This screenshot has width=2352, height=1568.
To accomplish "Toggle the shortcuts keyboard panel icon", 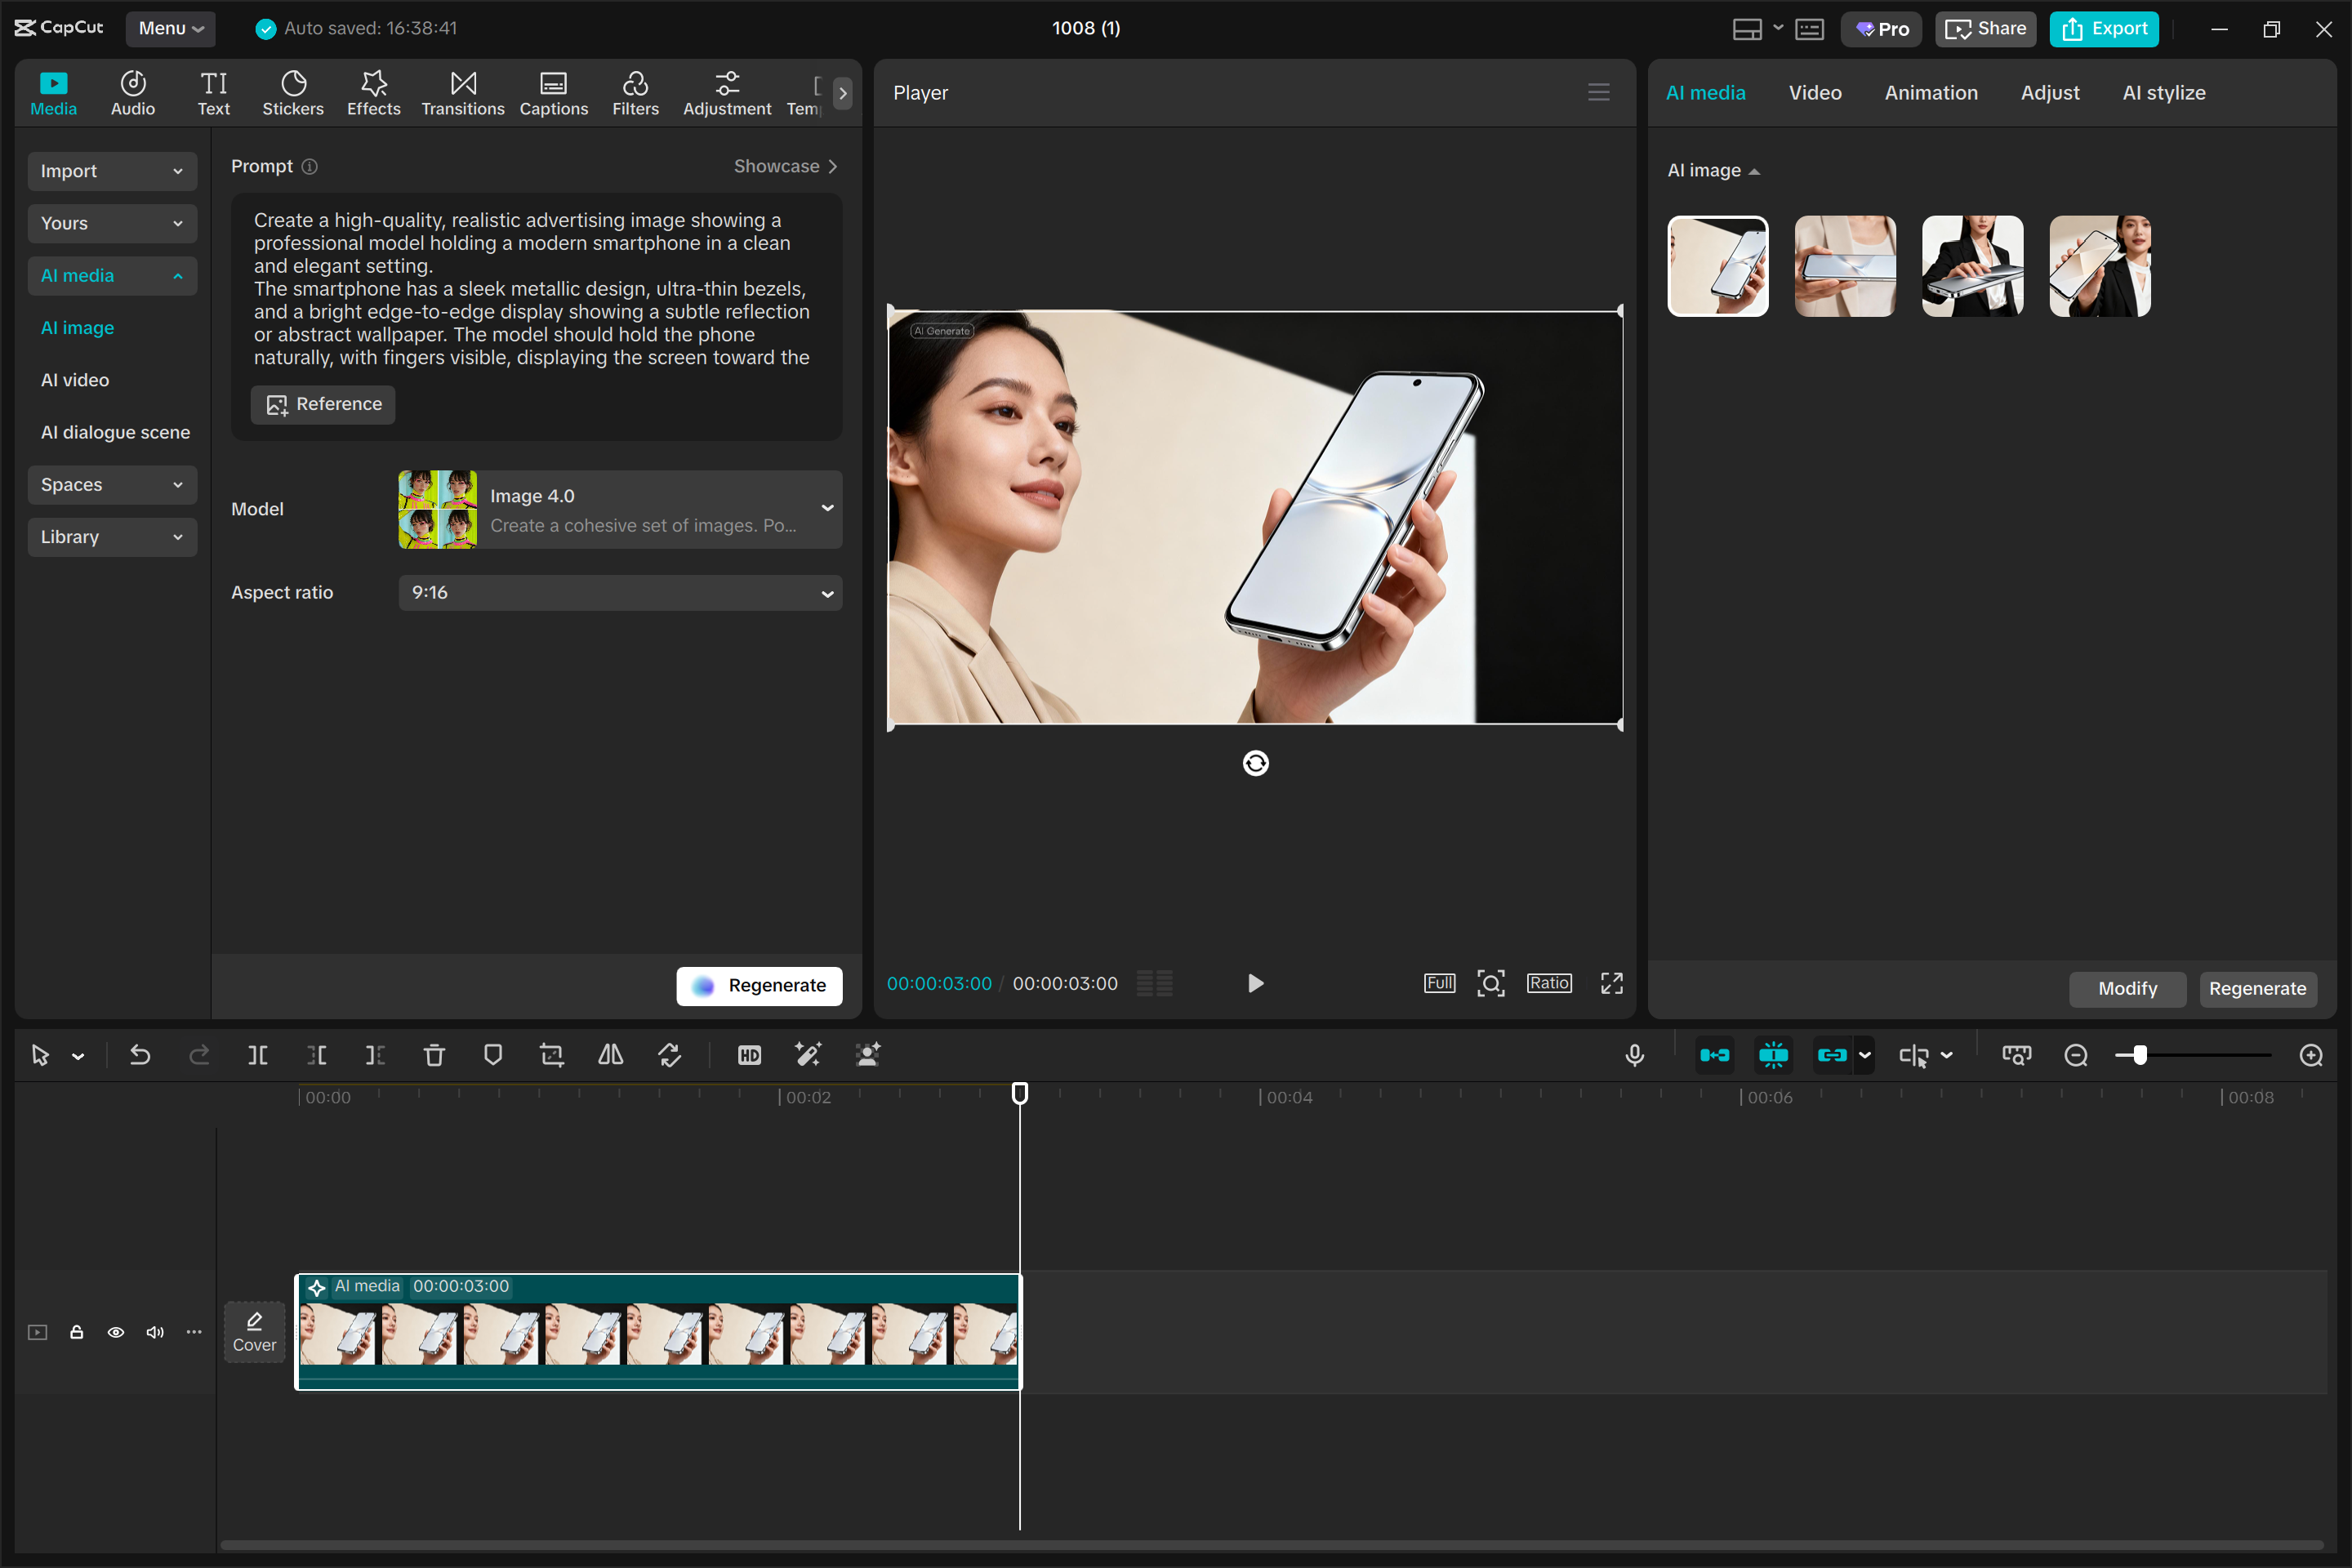I will (x=1810, y=29).
